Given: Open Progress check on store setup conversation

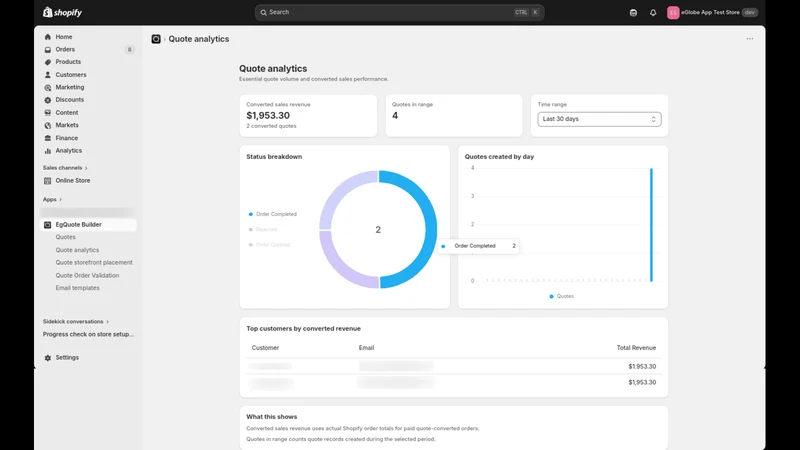Looking at the screenshot, I should click(88, 334).
